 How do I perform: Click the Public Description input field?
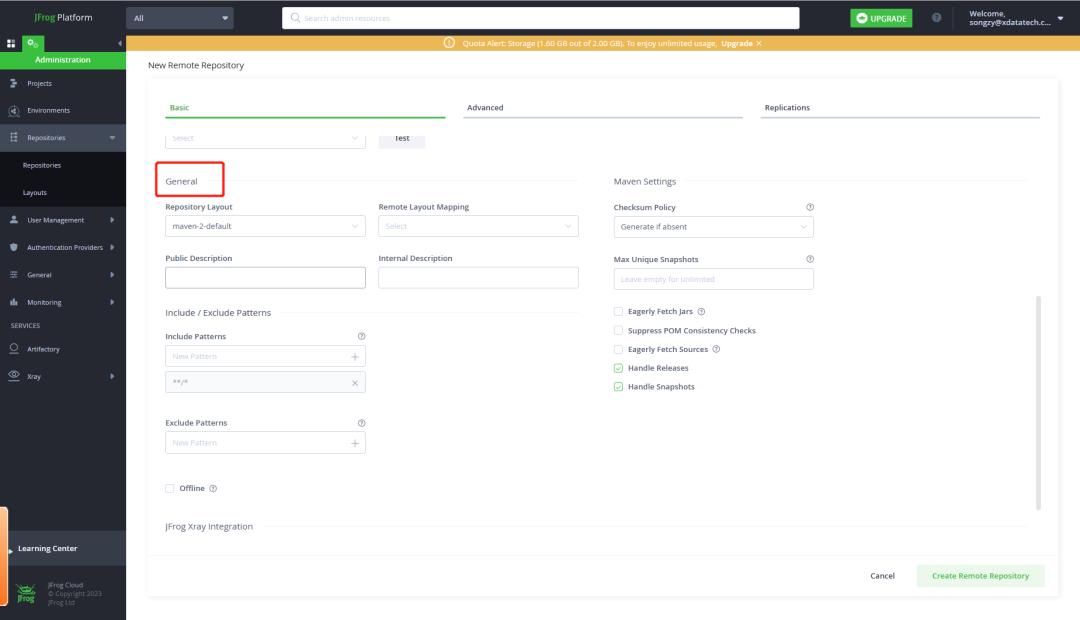(265, 278)
